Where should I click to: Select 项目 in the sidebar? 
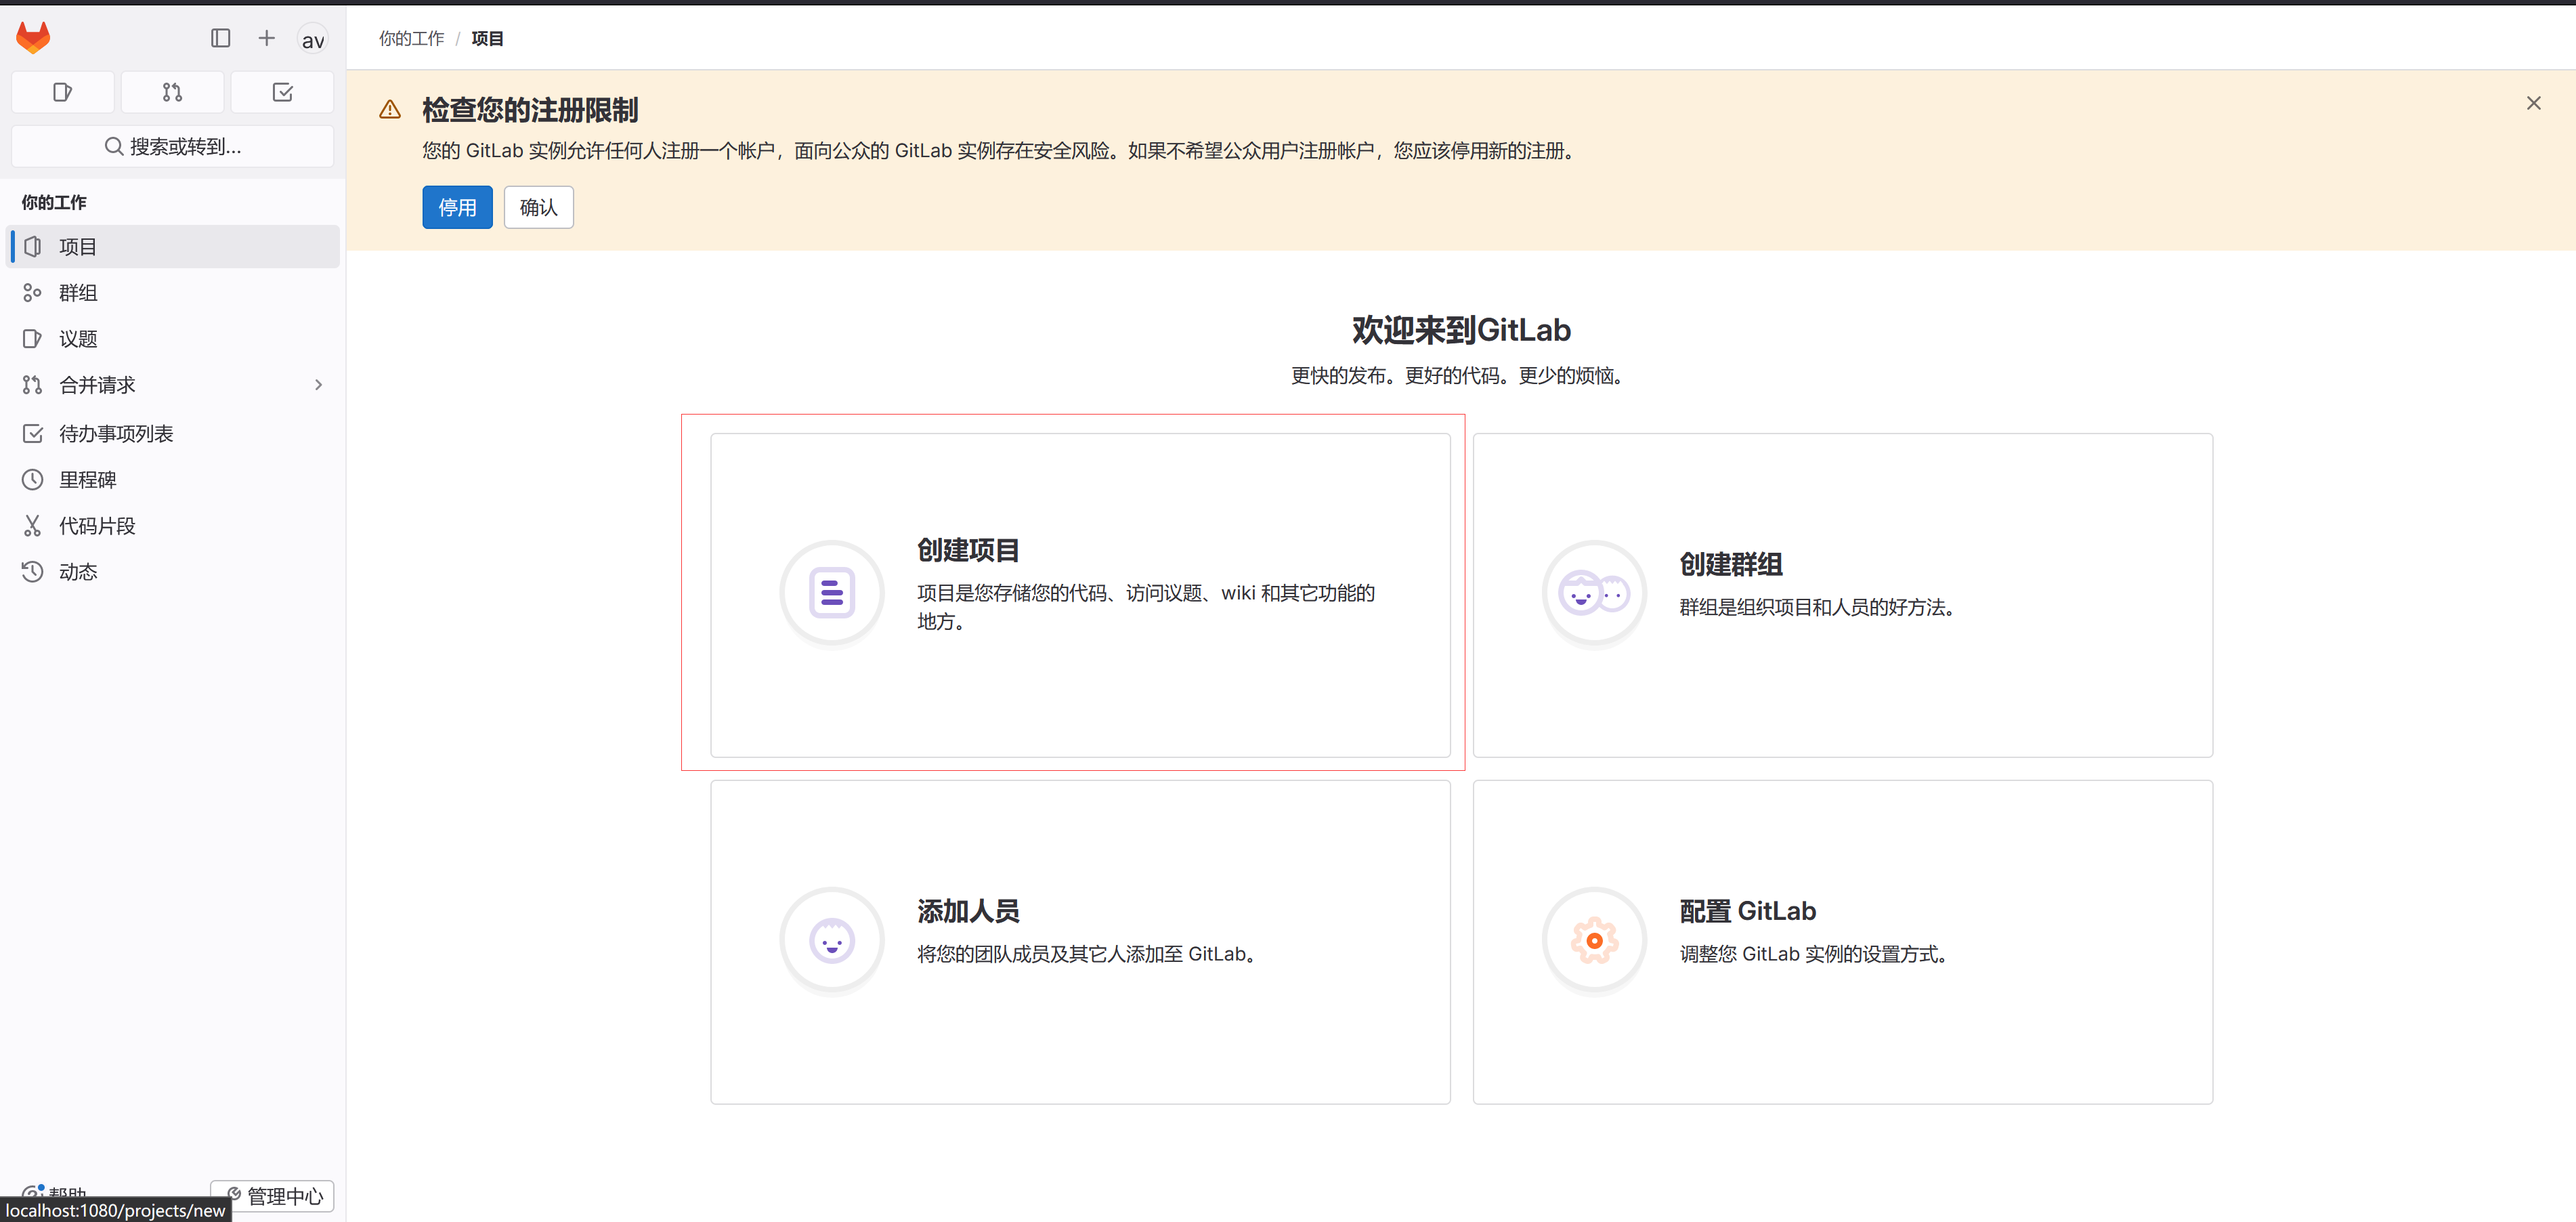[77, 247]
